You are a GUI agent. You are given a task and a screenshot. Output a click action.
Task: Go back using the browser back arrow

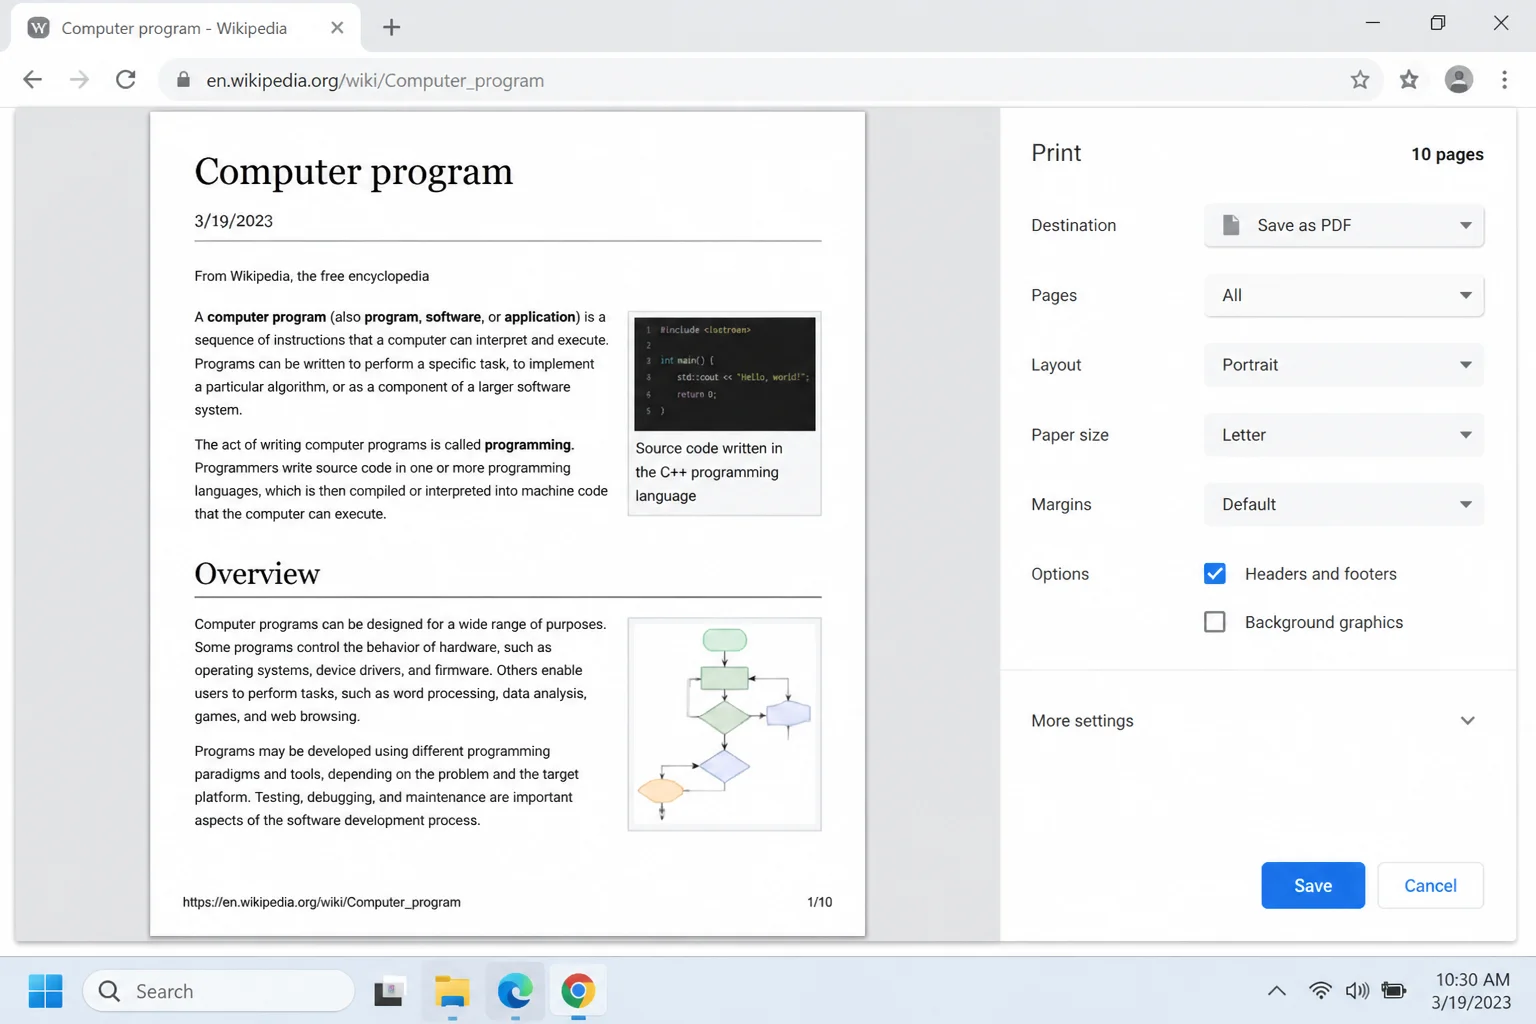(32, 80)
